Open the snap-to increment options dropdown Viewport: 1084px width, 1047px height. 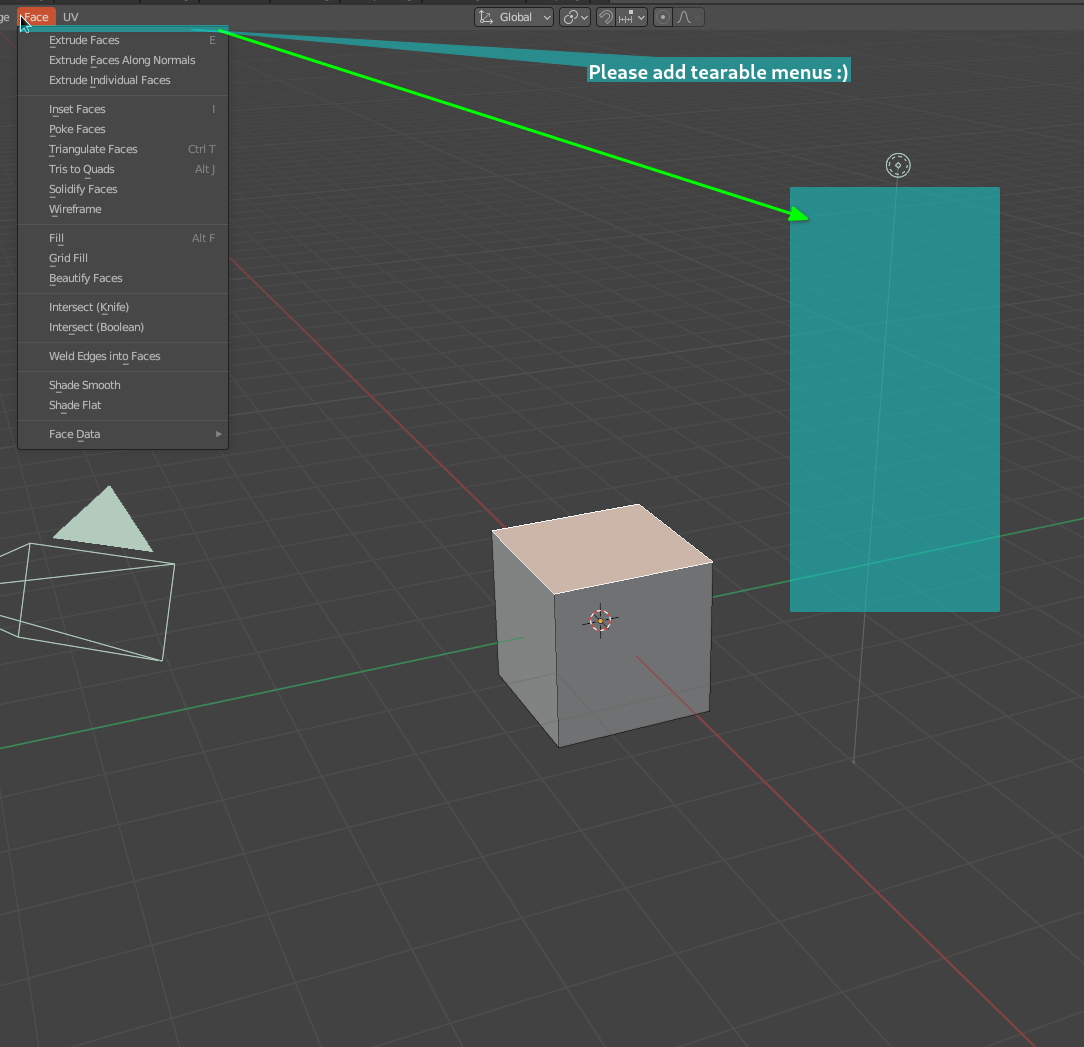631,17
